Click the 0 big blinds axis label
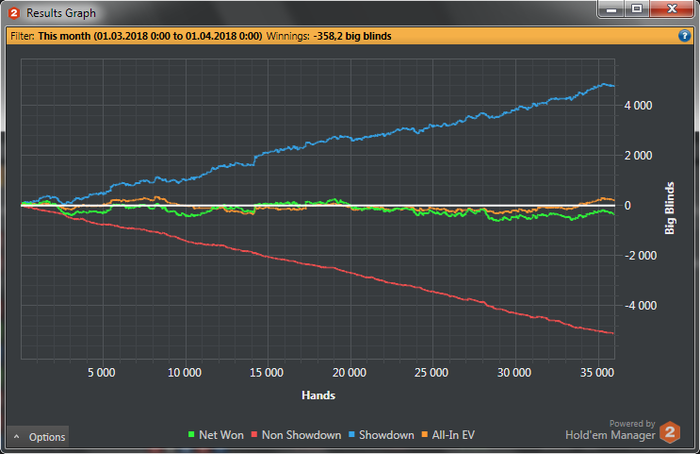The width and height of the screenshot is (700, 454). pyautogui.click(x=628, y=206)
